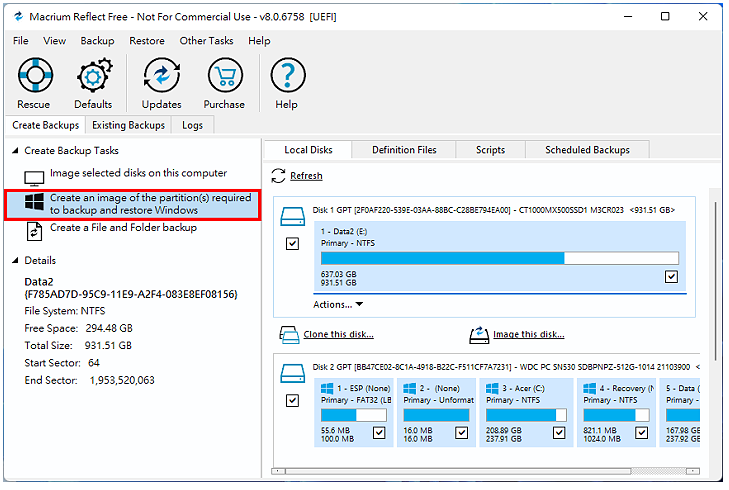Click the Free Space 294.48 GB value
This screenshot has height=490, width=729.
109,329
